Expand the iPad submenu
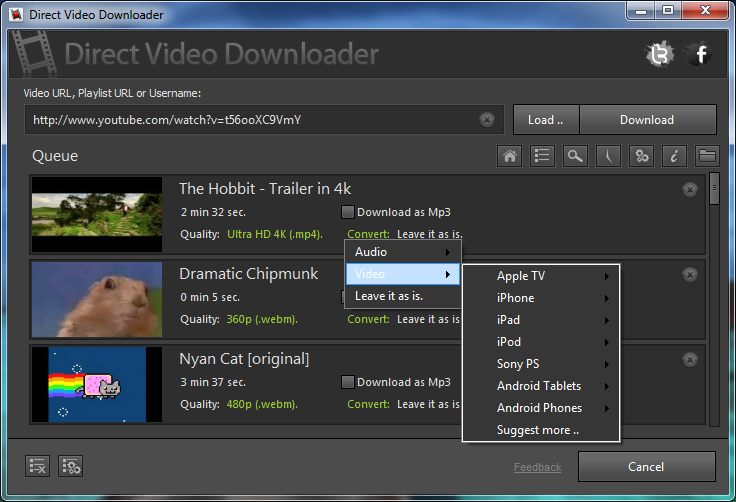 pyautogui.click(x=541, y=320)
